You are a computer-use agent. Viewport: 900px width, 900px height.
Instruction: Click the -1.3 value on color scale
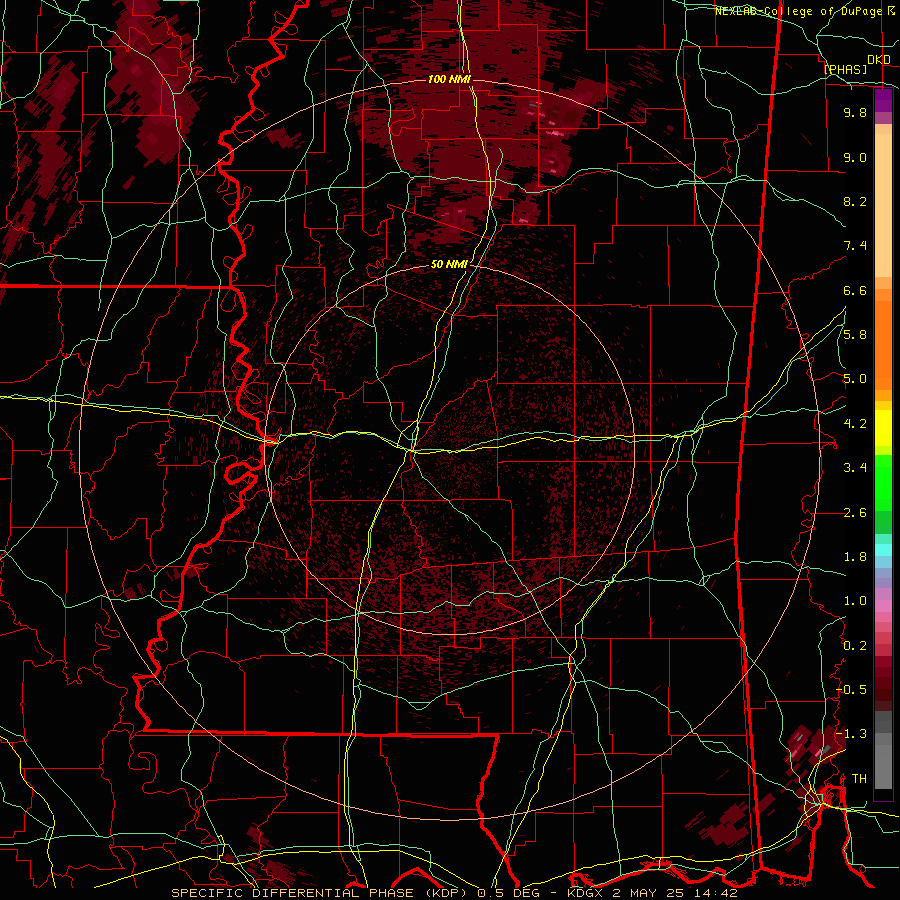(851, 734)
